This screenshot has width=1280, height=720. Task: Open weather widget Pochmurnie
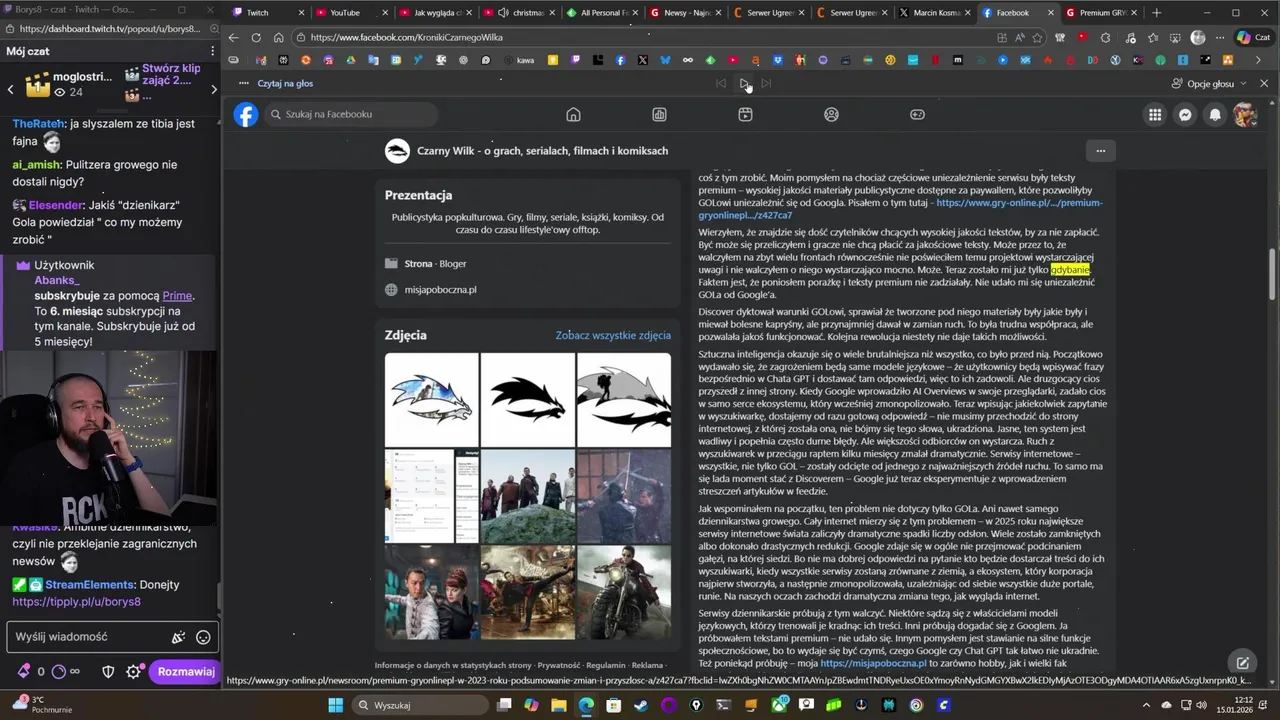click(x=40, y=704)
